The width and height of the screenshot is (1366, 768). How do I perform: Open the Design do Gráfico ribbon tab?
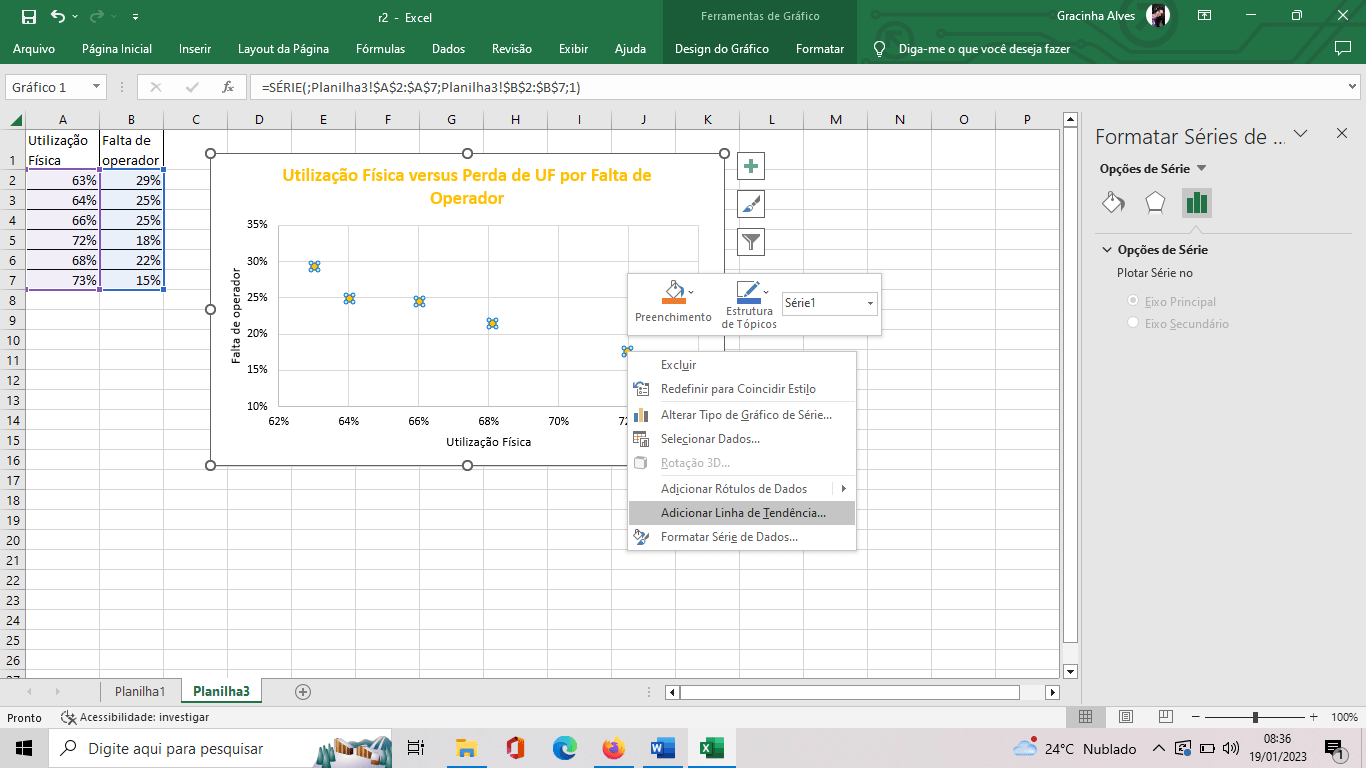[x=721, y=48]
